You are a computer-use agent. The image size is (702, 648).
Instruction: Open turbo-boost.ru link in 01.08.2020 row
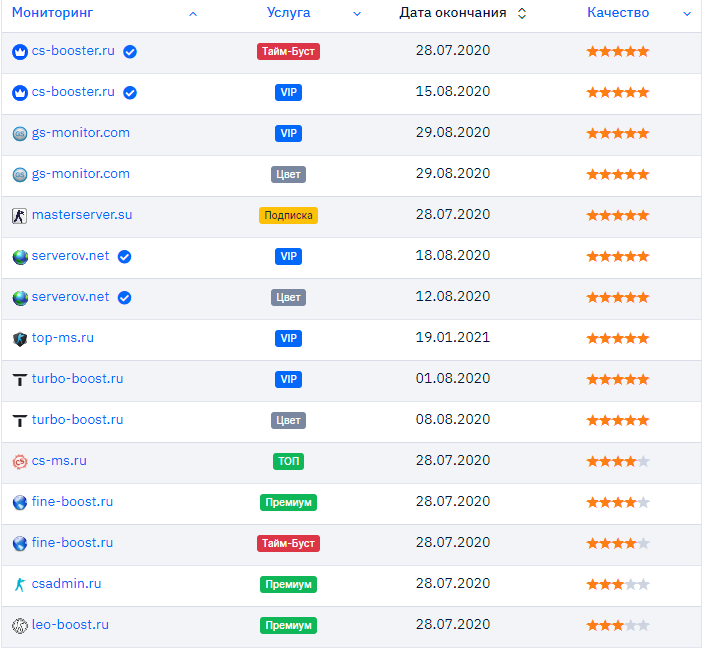[77, 378]
